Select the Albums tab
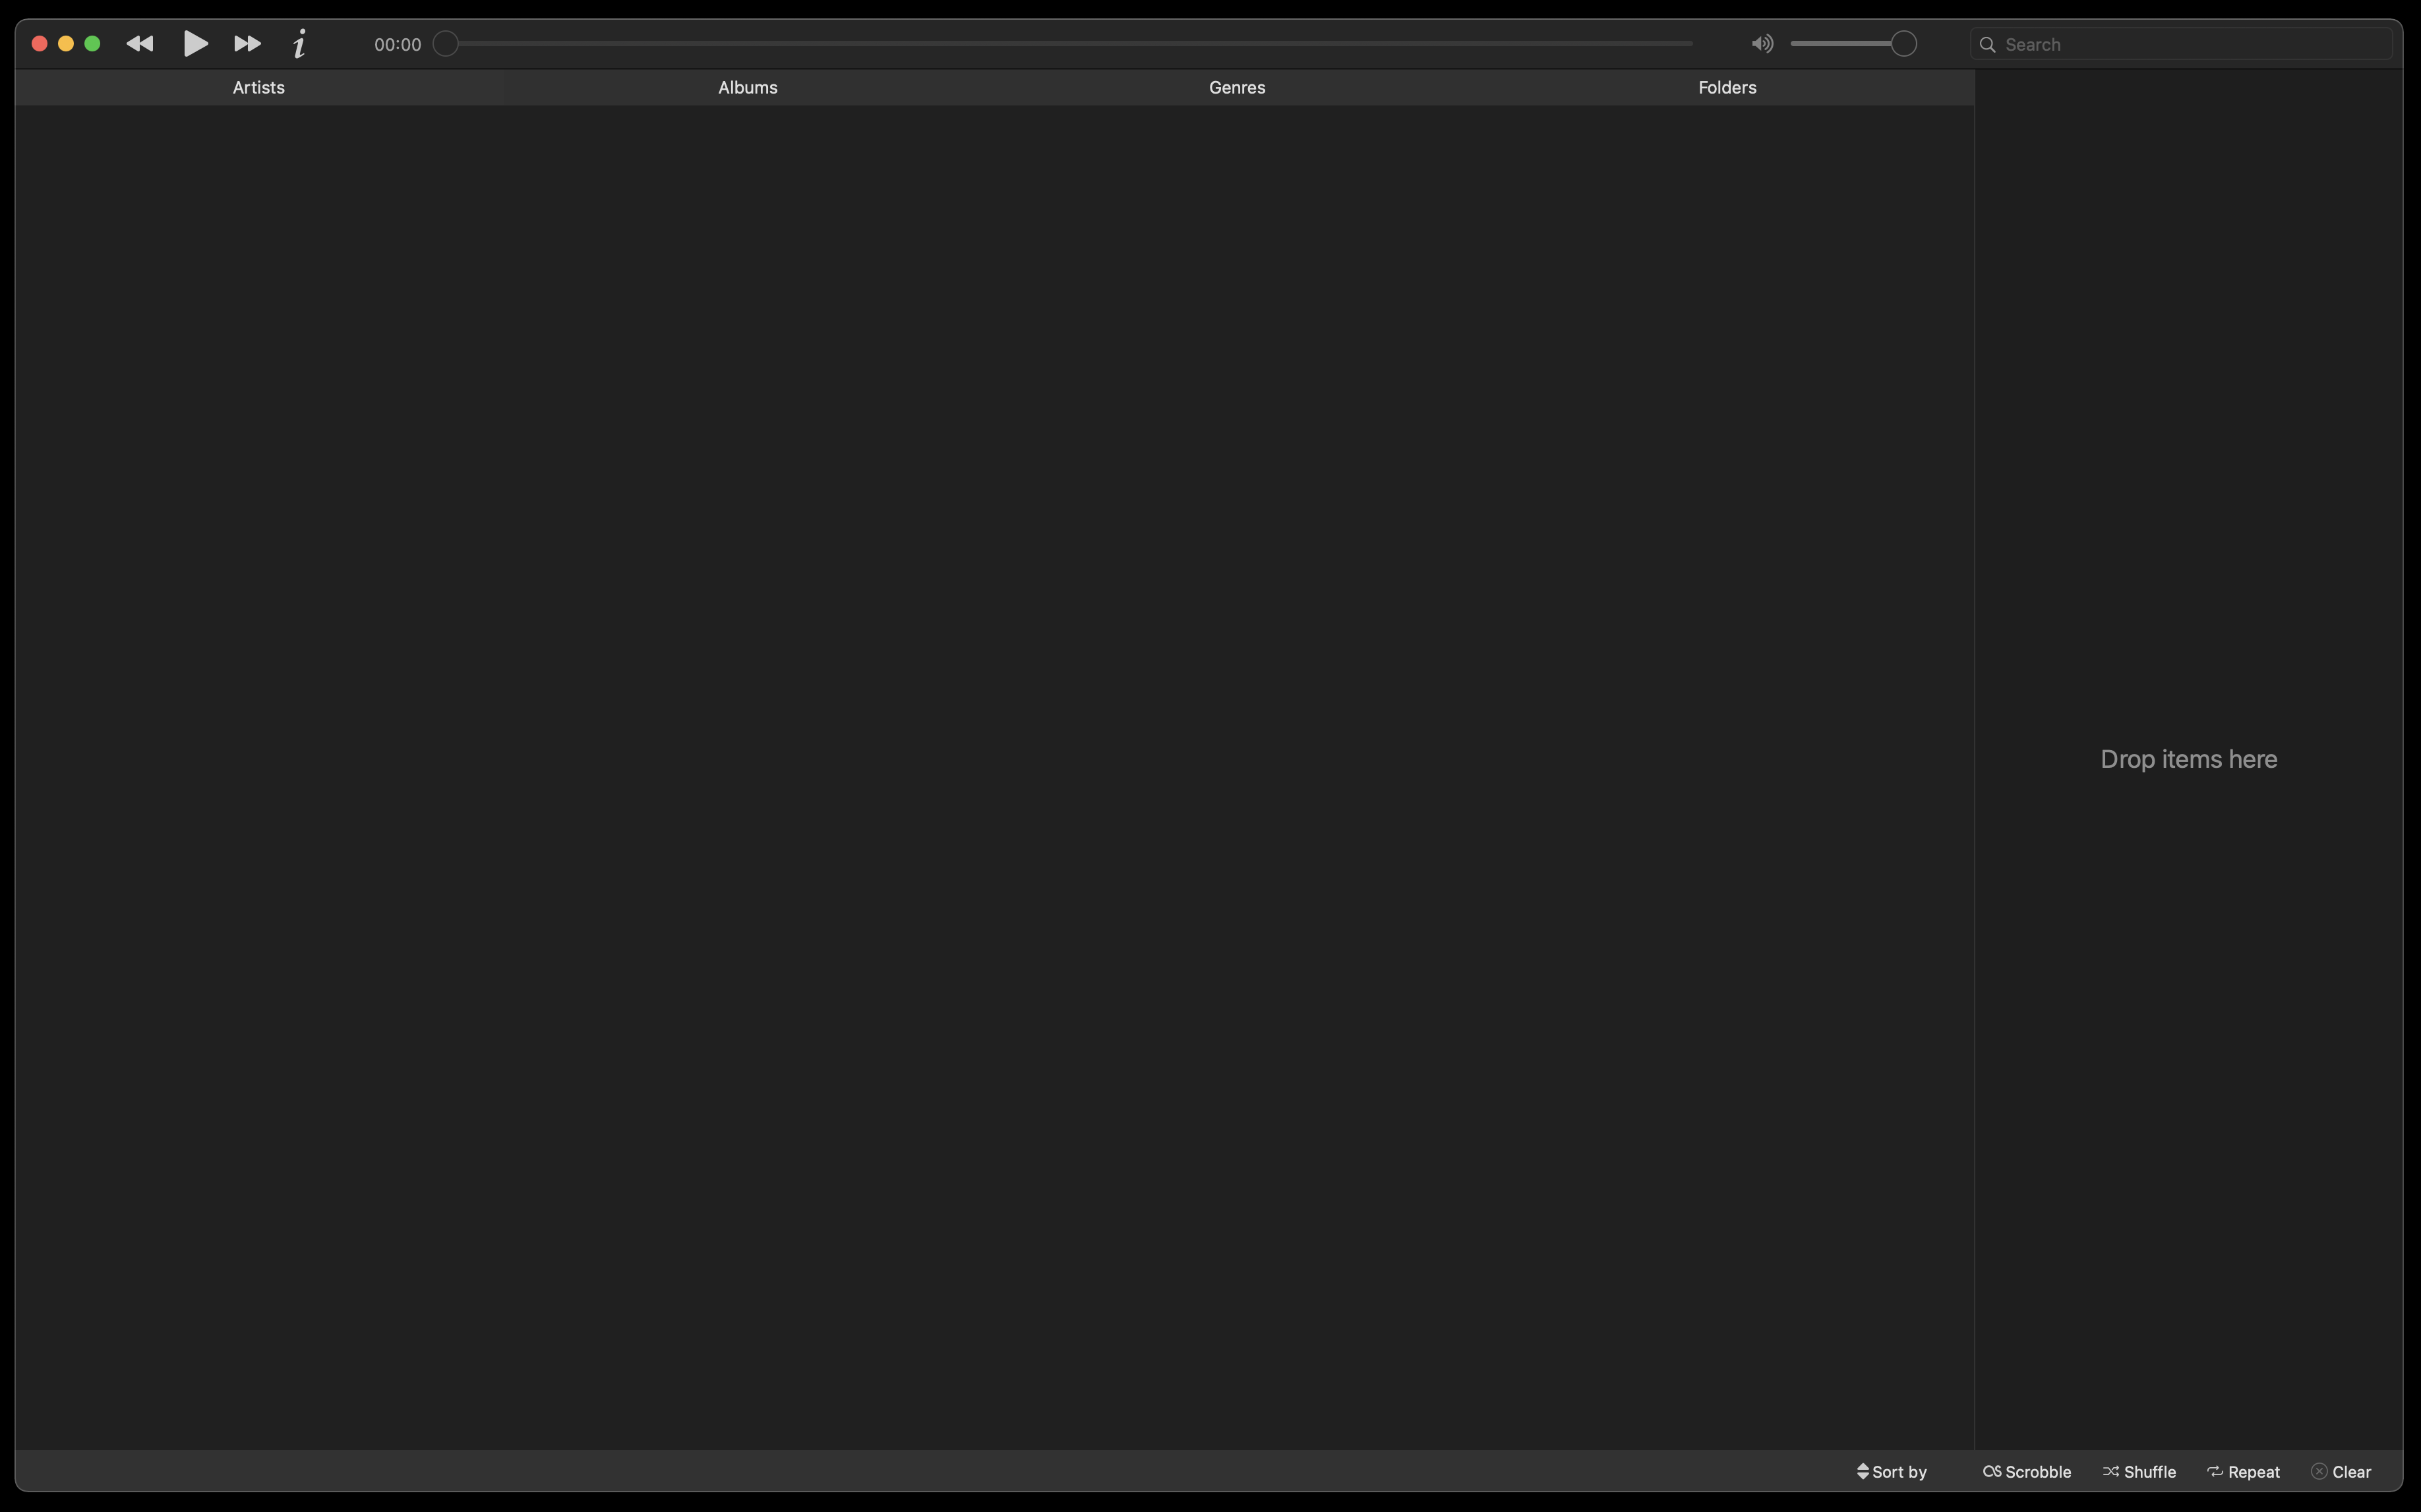Image resolution: width=2421 pixels, height=1512 pixels. click(747, 87)
